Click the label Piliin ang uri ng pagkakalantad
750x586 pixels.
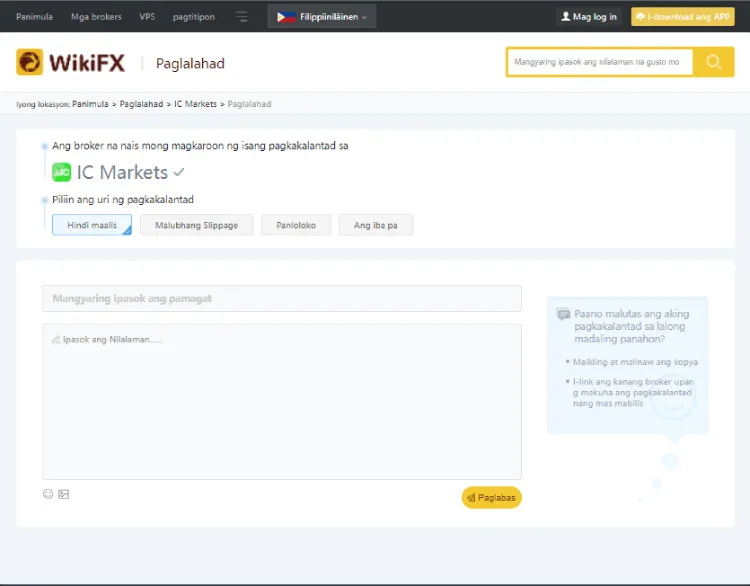123,199
